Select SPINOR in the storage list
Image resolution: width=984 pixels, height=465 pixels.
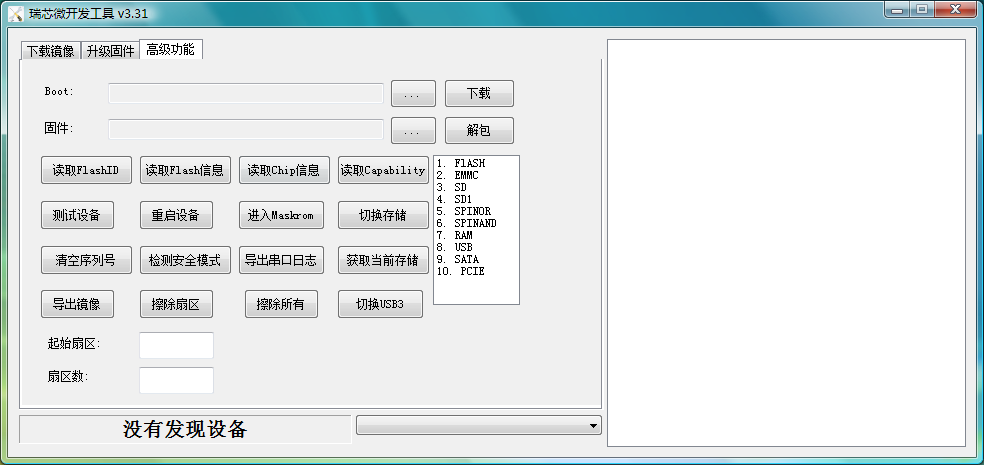click(472, 211)
